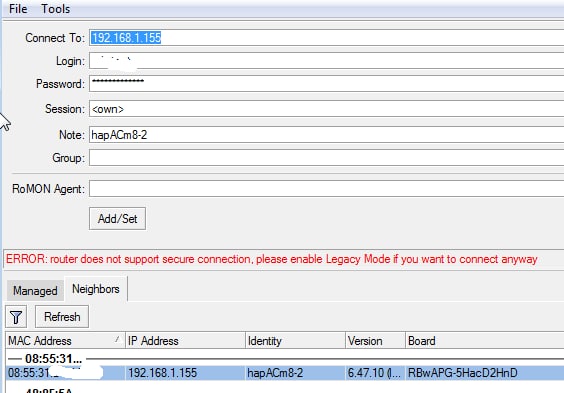Click the RoMON Agent input field
The width and height of the screenshot is (564, 393).
click(x=326, y=189)
